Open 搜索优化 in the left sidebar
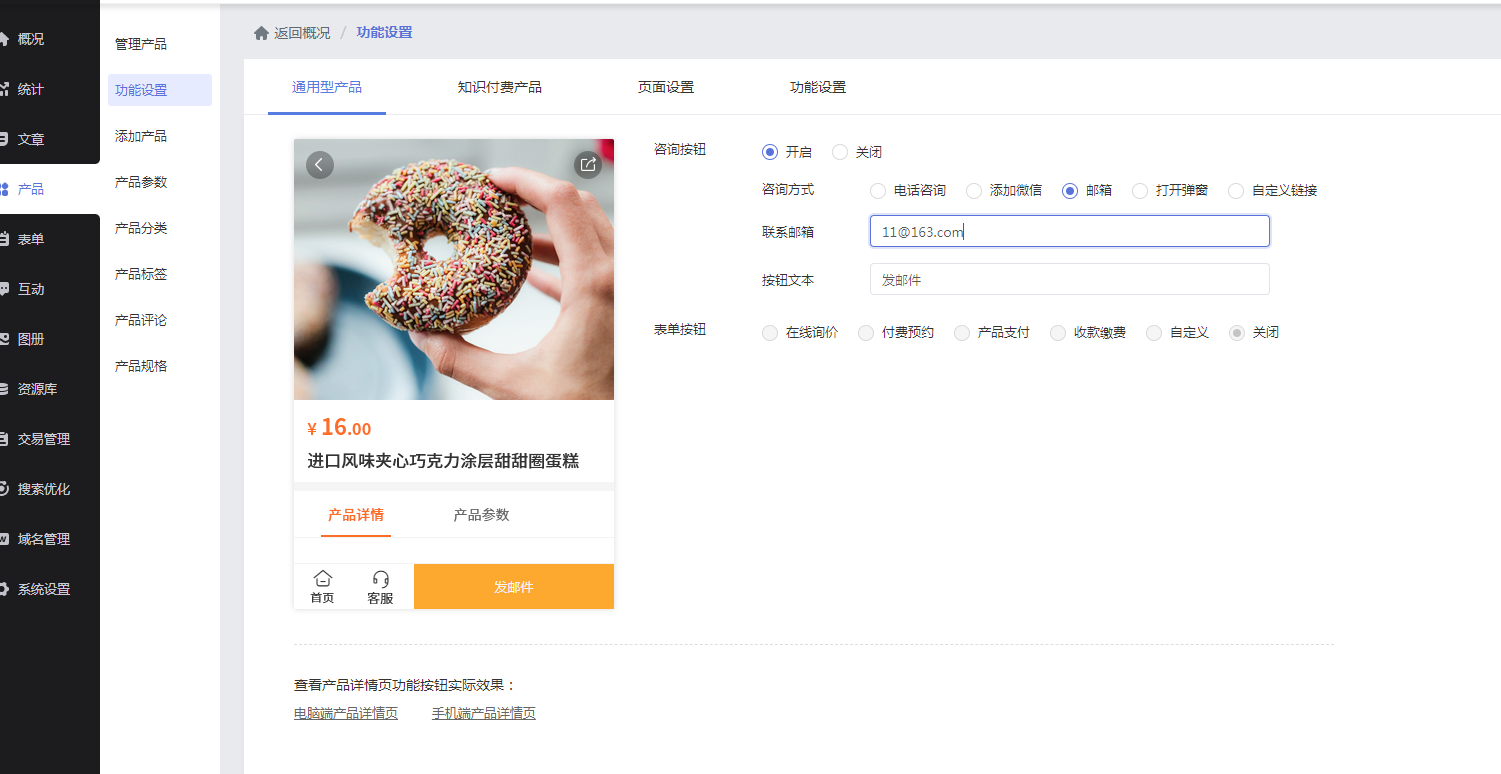 point(43,489)
